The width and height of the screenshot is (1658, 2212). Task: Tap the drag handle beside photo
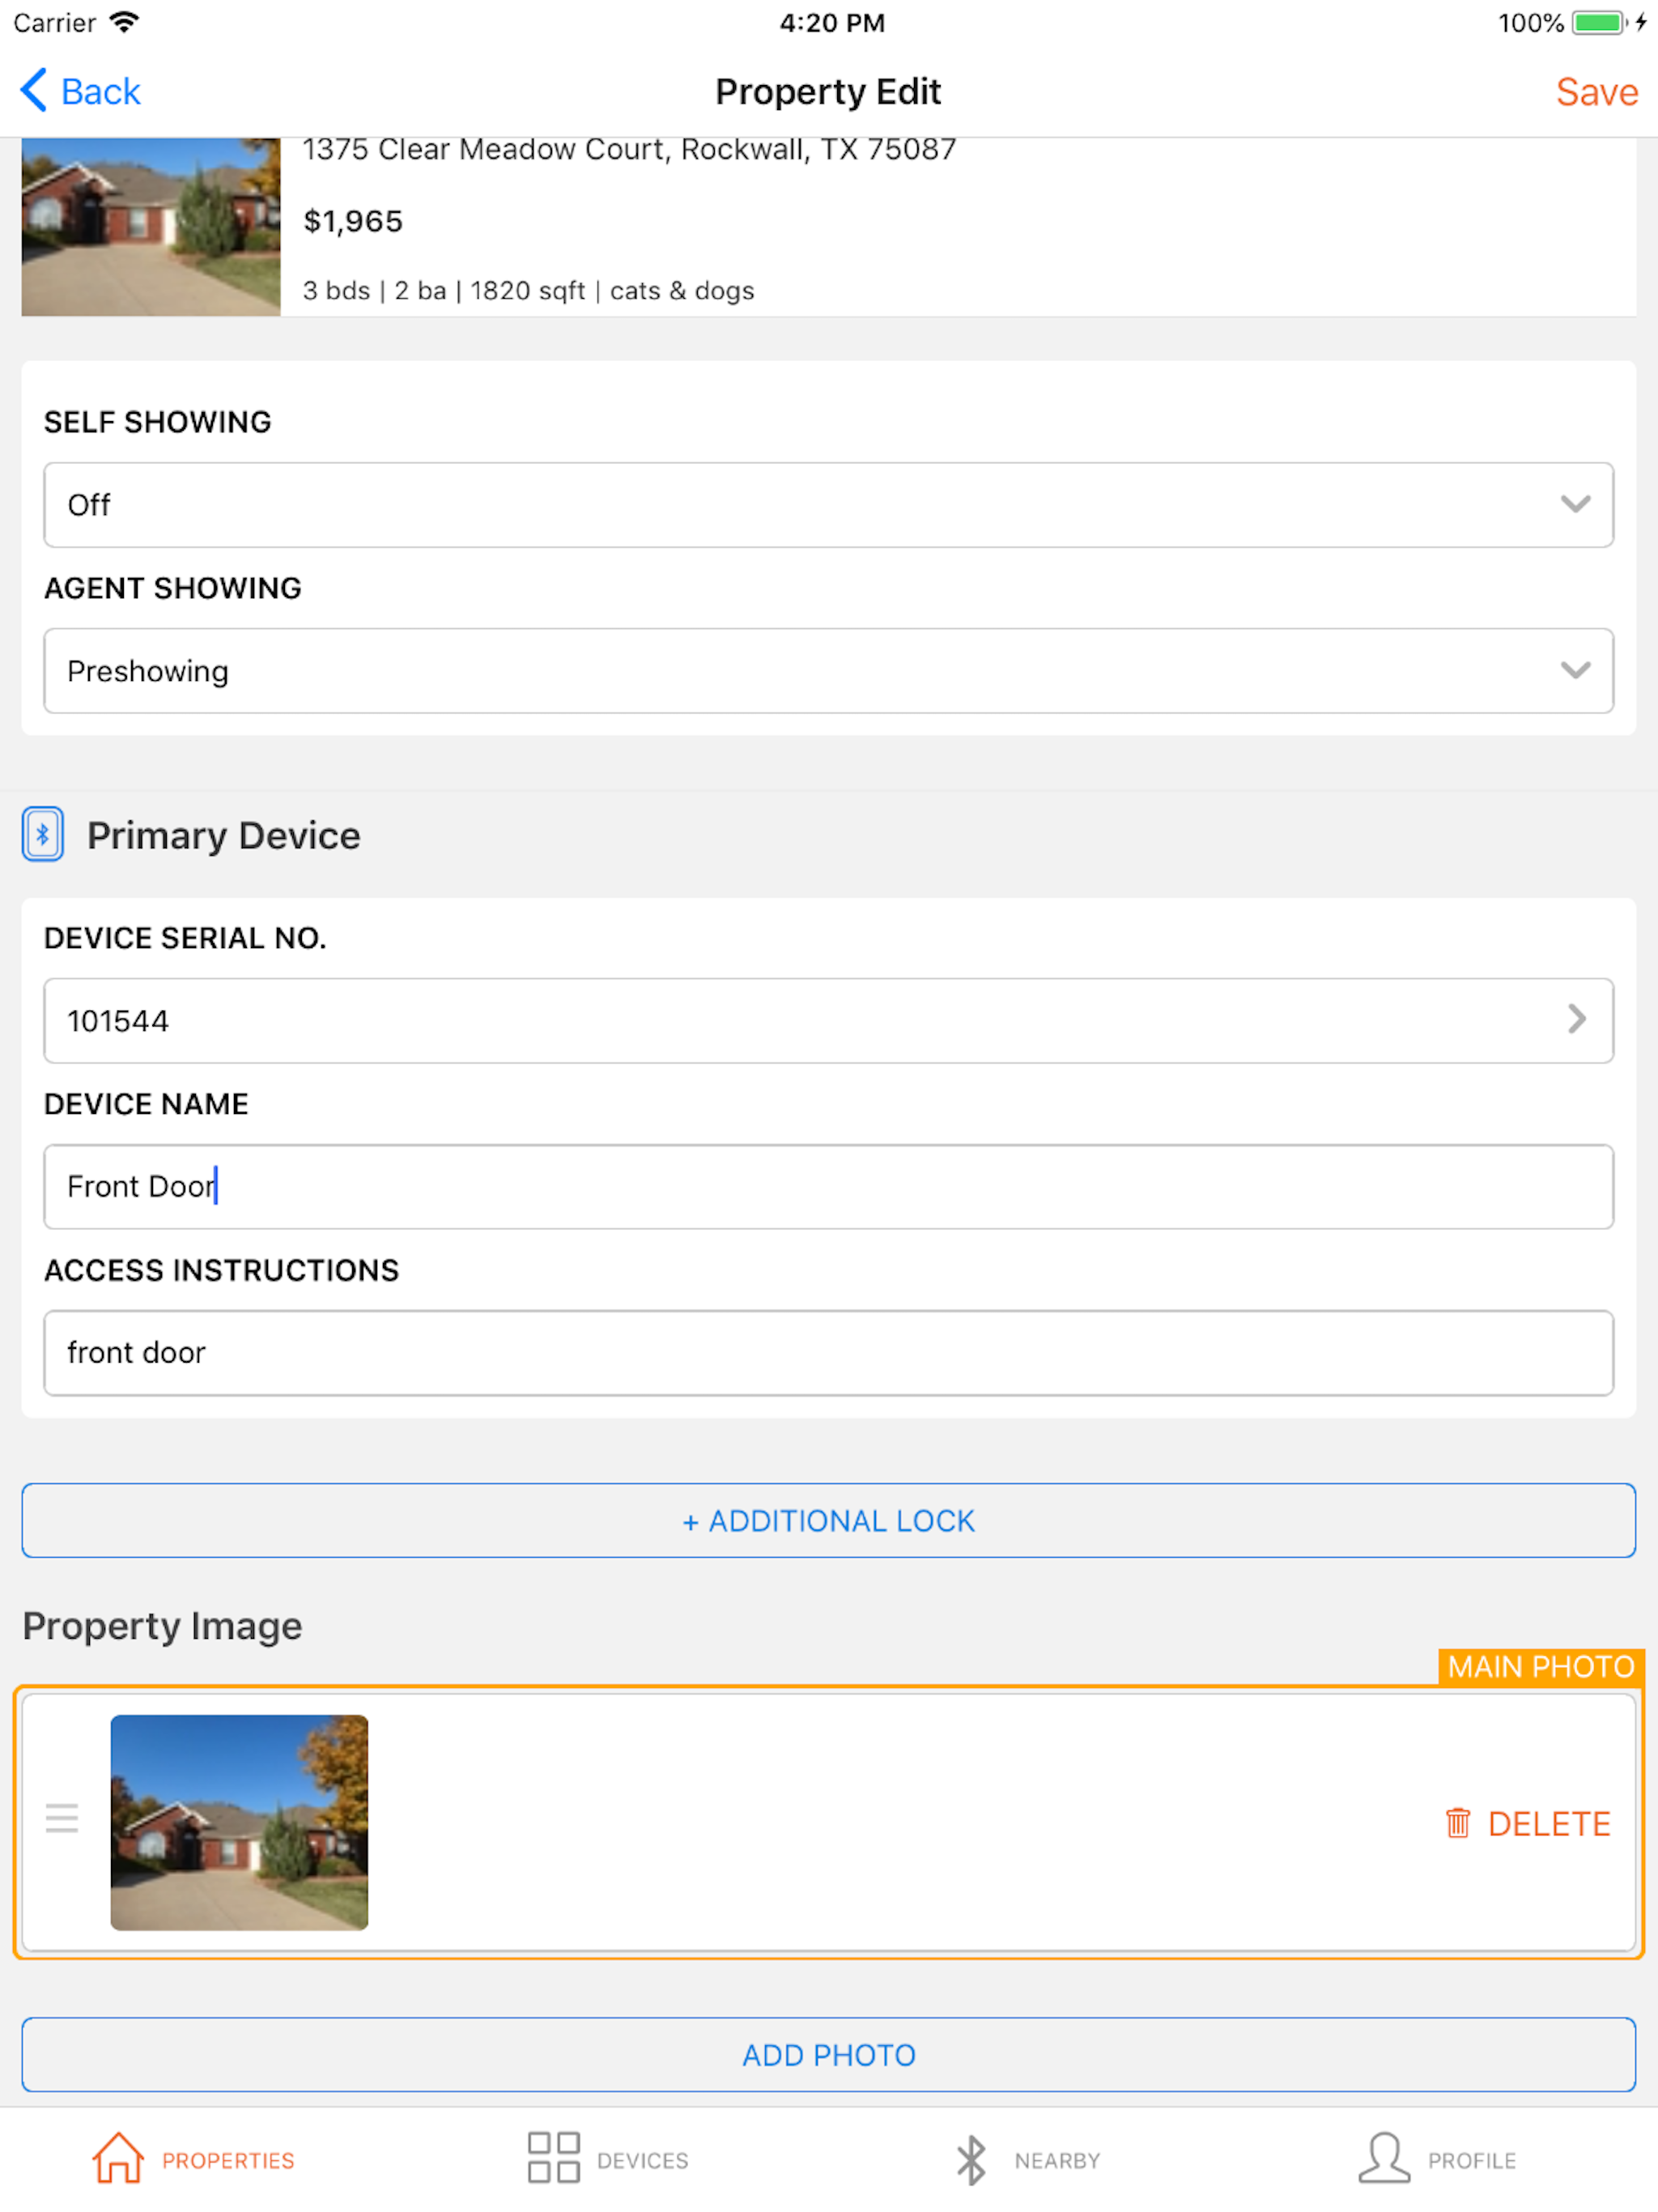click(x=62, y=1818)
